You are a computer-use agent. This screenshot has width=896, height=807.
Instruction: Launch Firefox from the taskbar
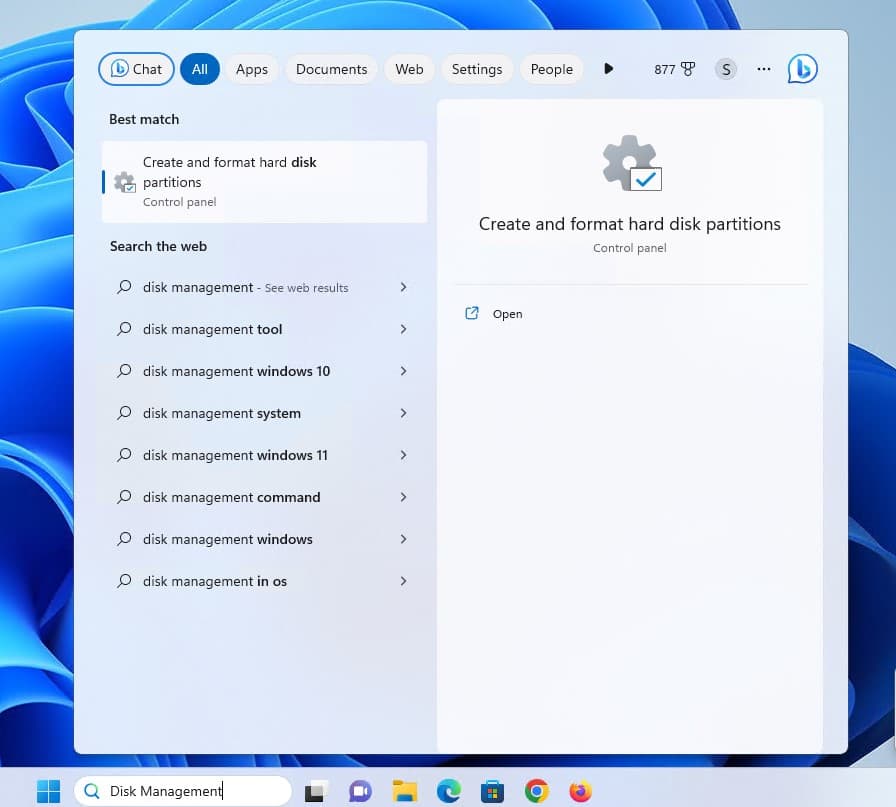pos(580,791)
